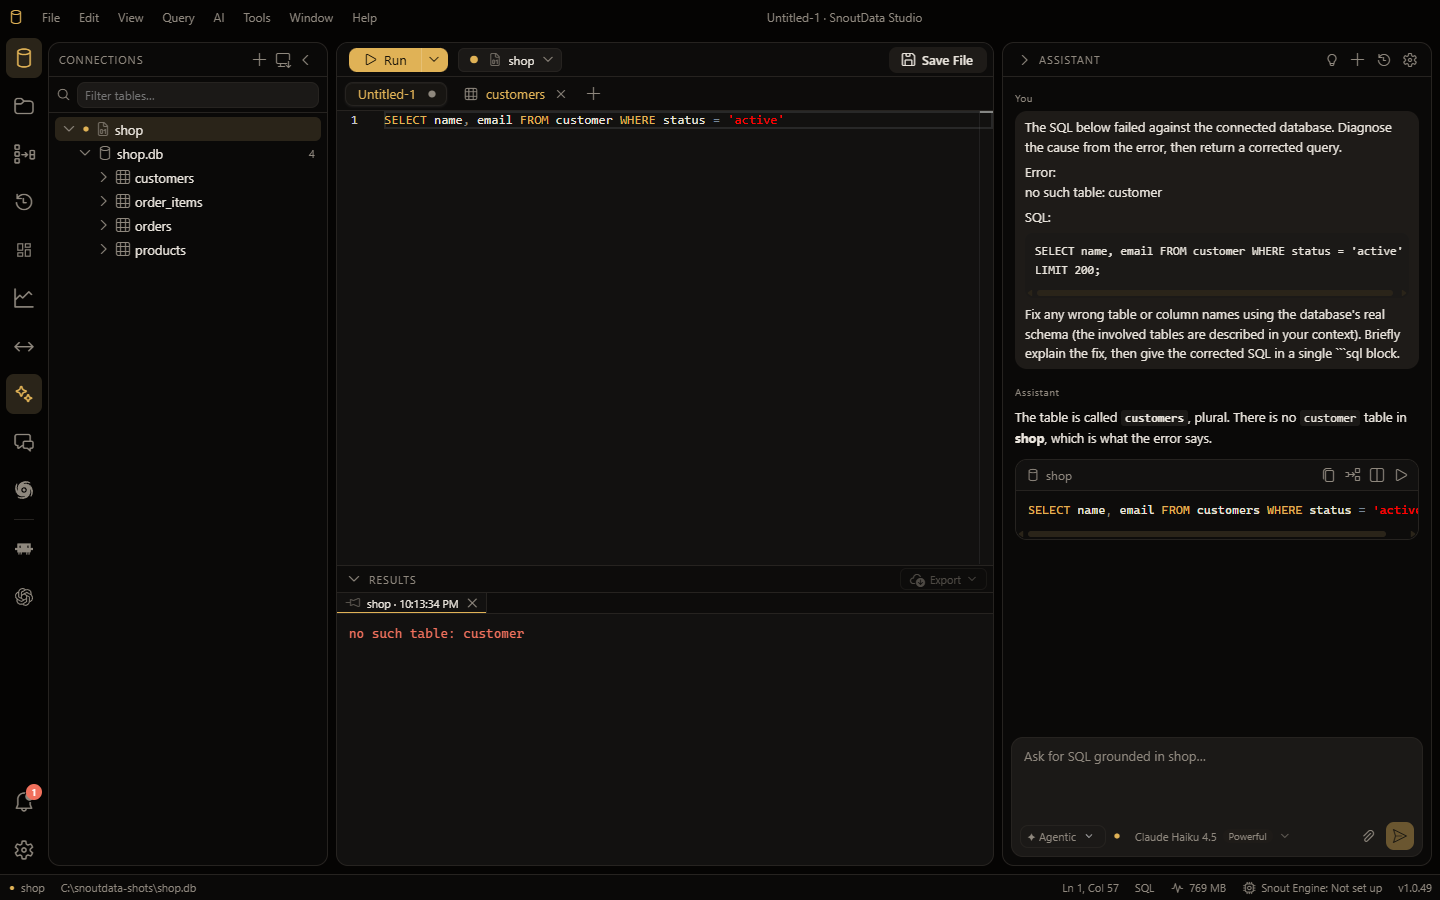Open the charts line-graph sidebar icon
This screenshot has width=1440, height=900.
click(x=24, y=298)
